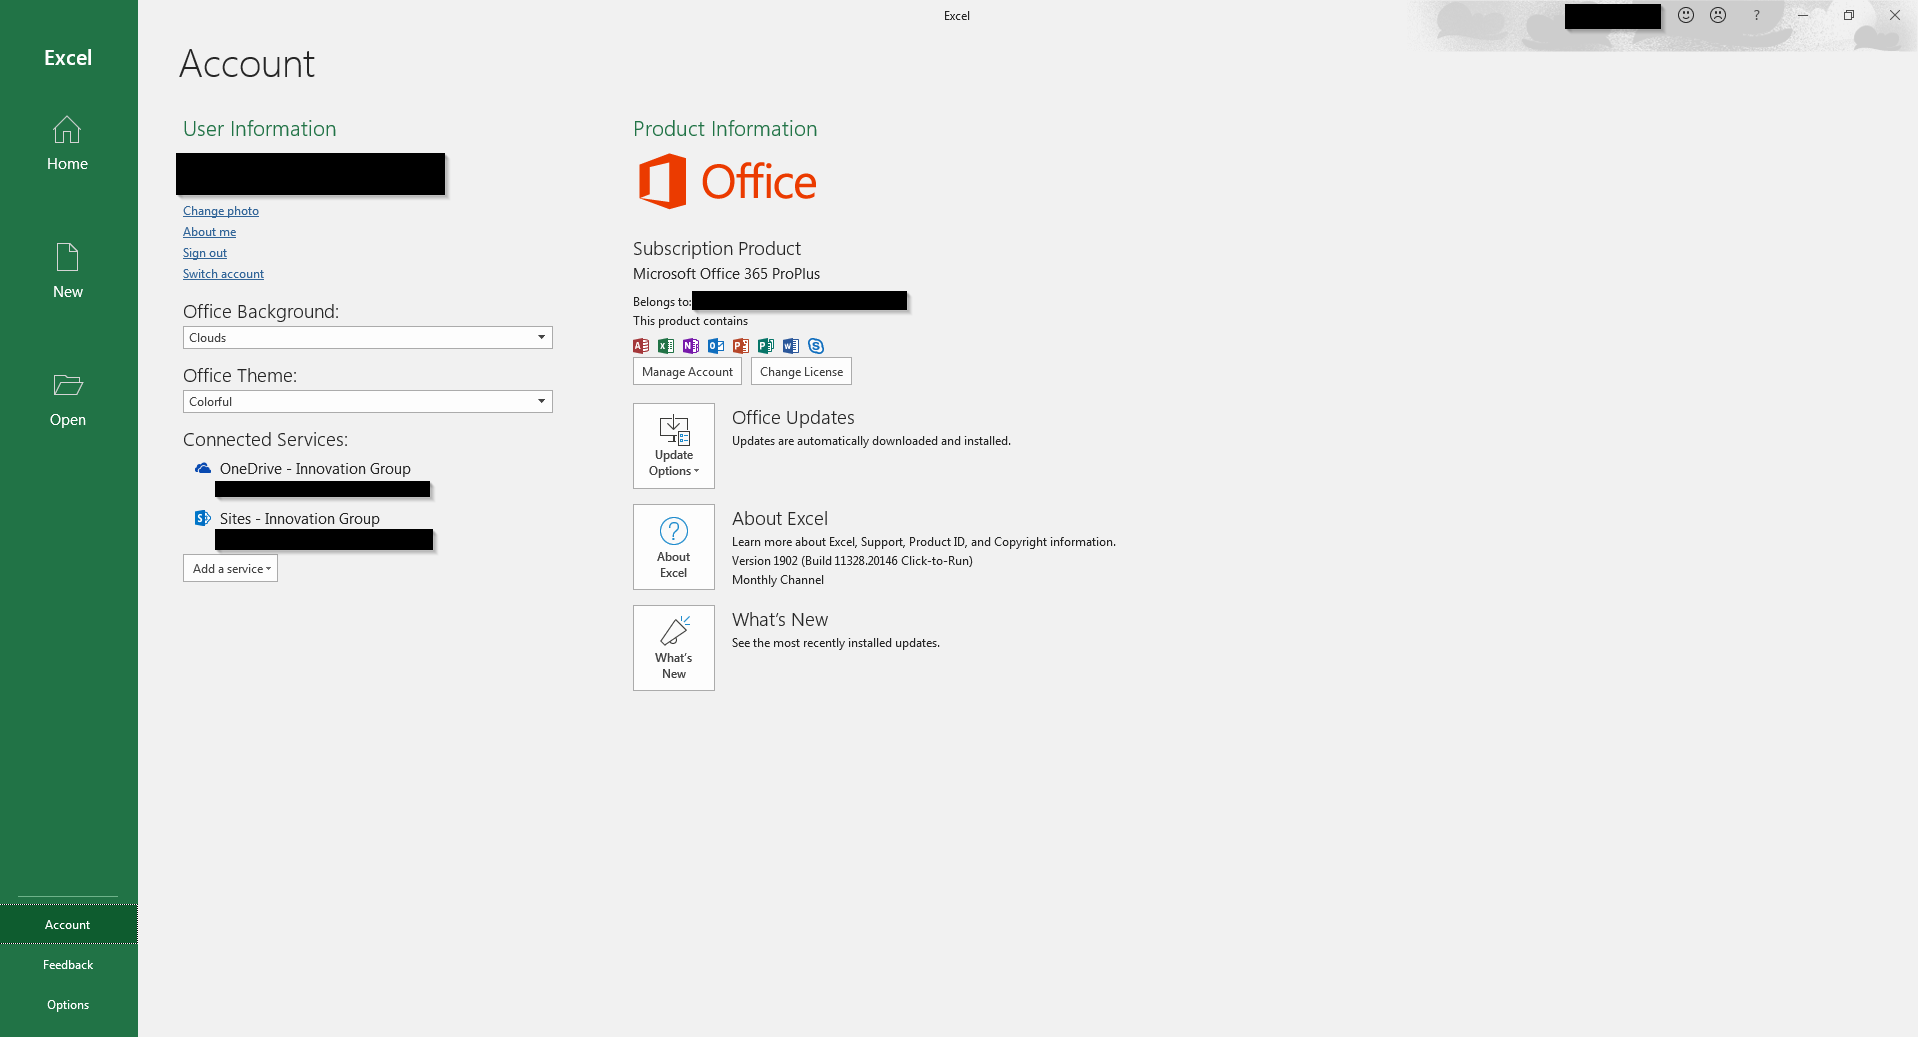Click the Skype for Business product icon
This screenshot has width=1918, height=1037.
816,346
